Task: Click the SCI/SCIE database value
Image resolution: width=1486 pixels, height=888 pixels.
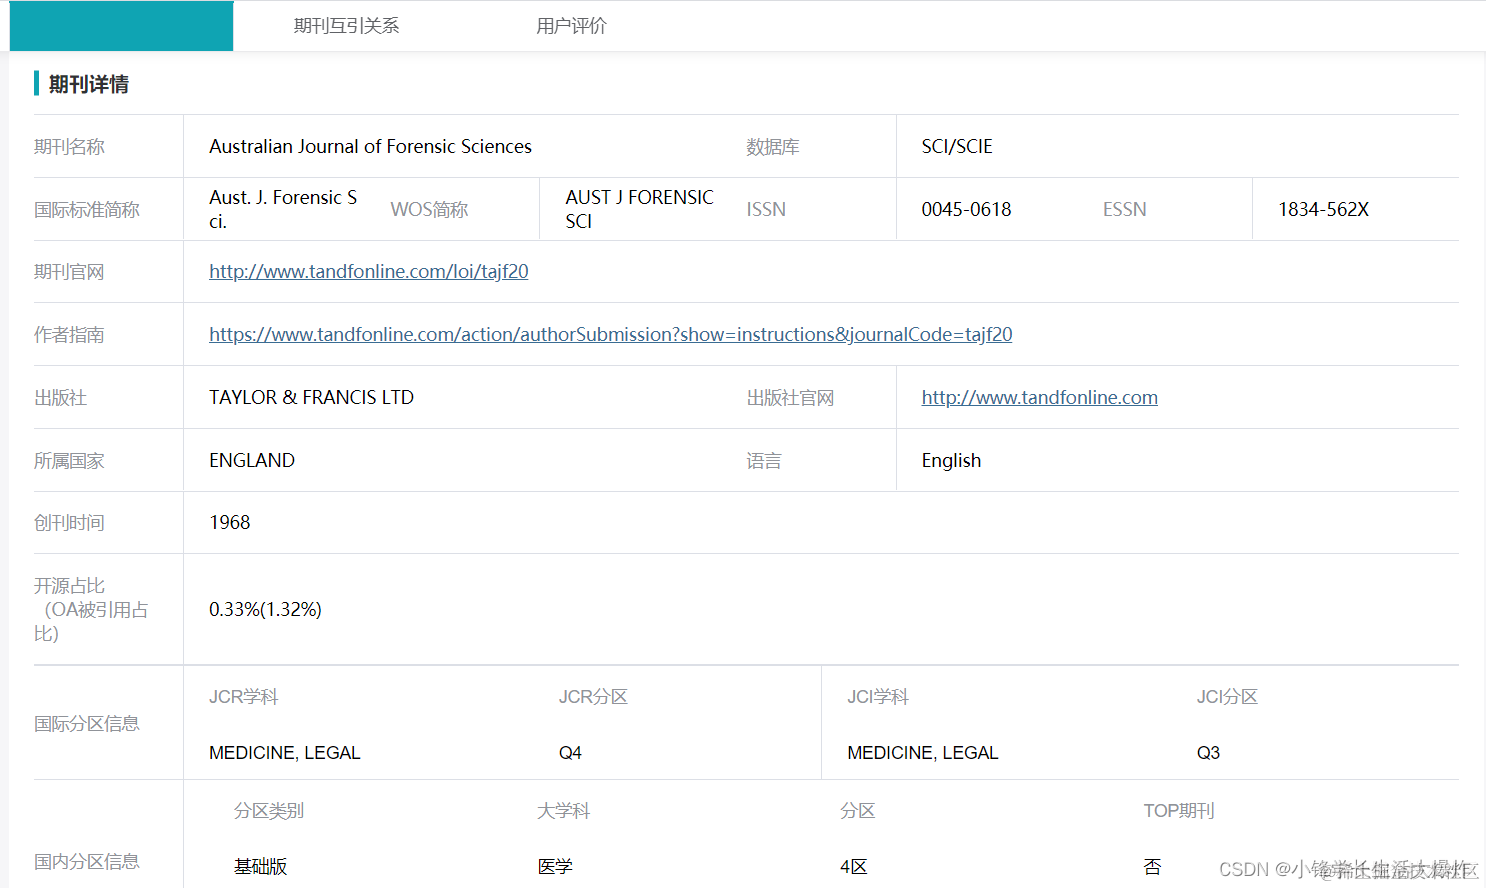Action: click(x=957, y=146)
